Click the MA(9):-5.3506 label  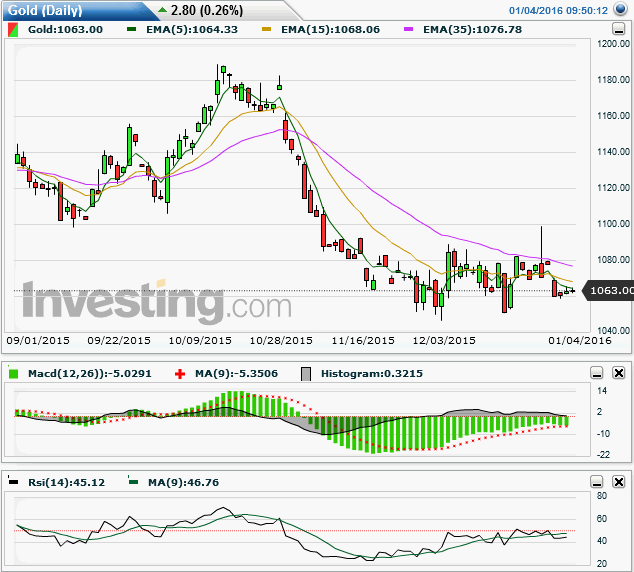point(237,374)
